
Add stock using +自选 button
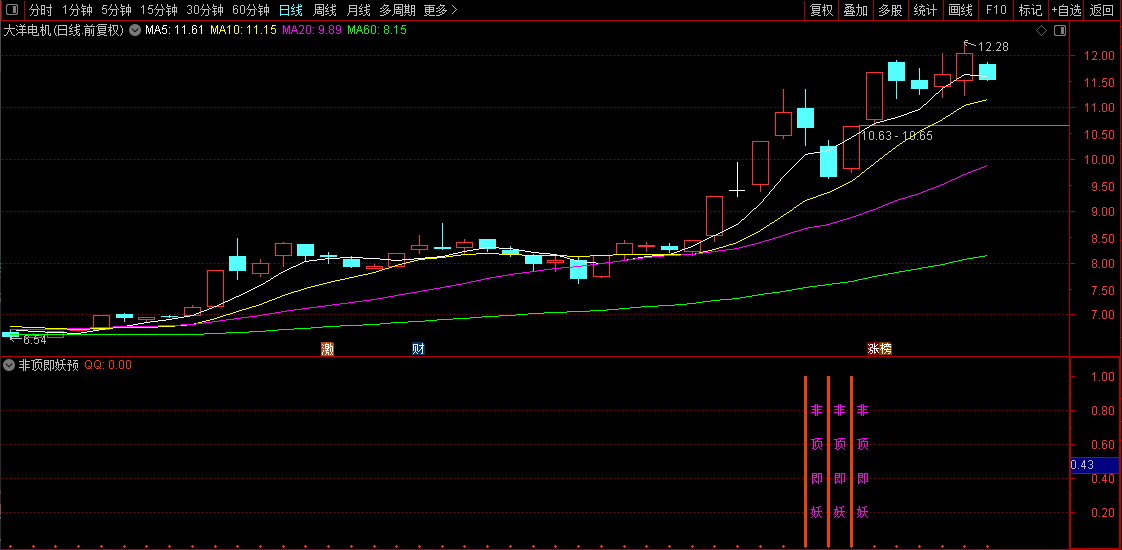(1066, 10)
